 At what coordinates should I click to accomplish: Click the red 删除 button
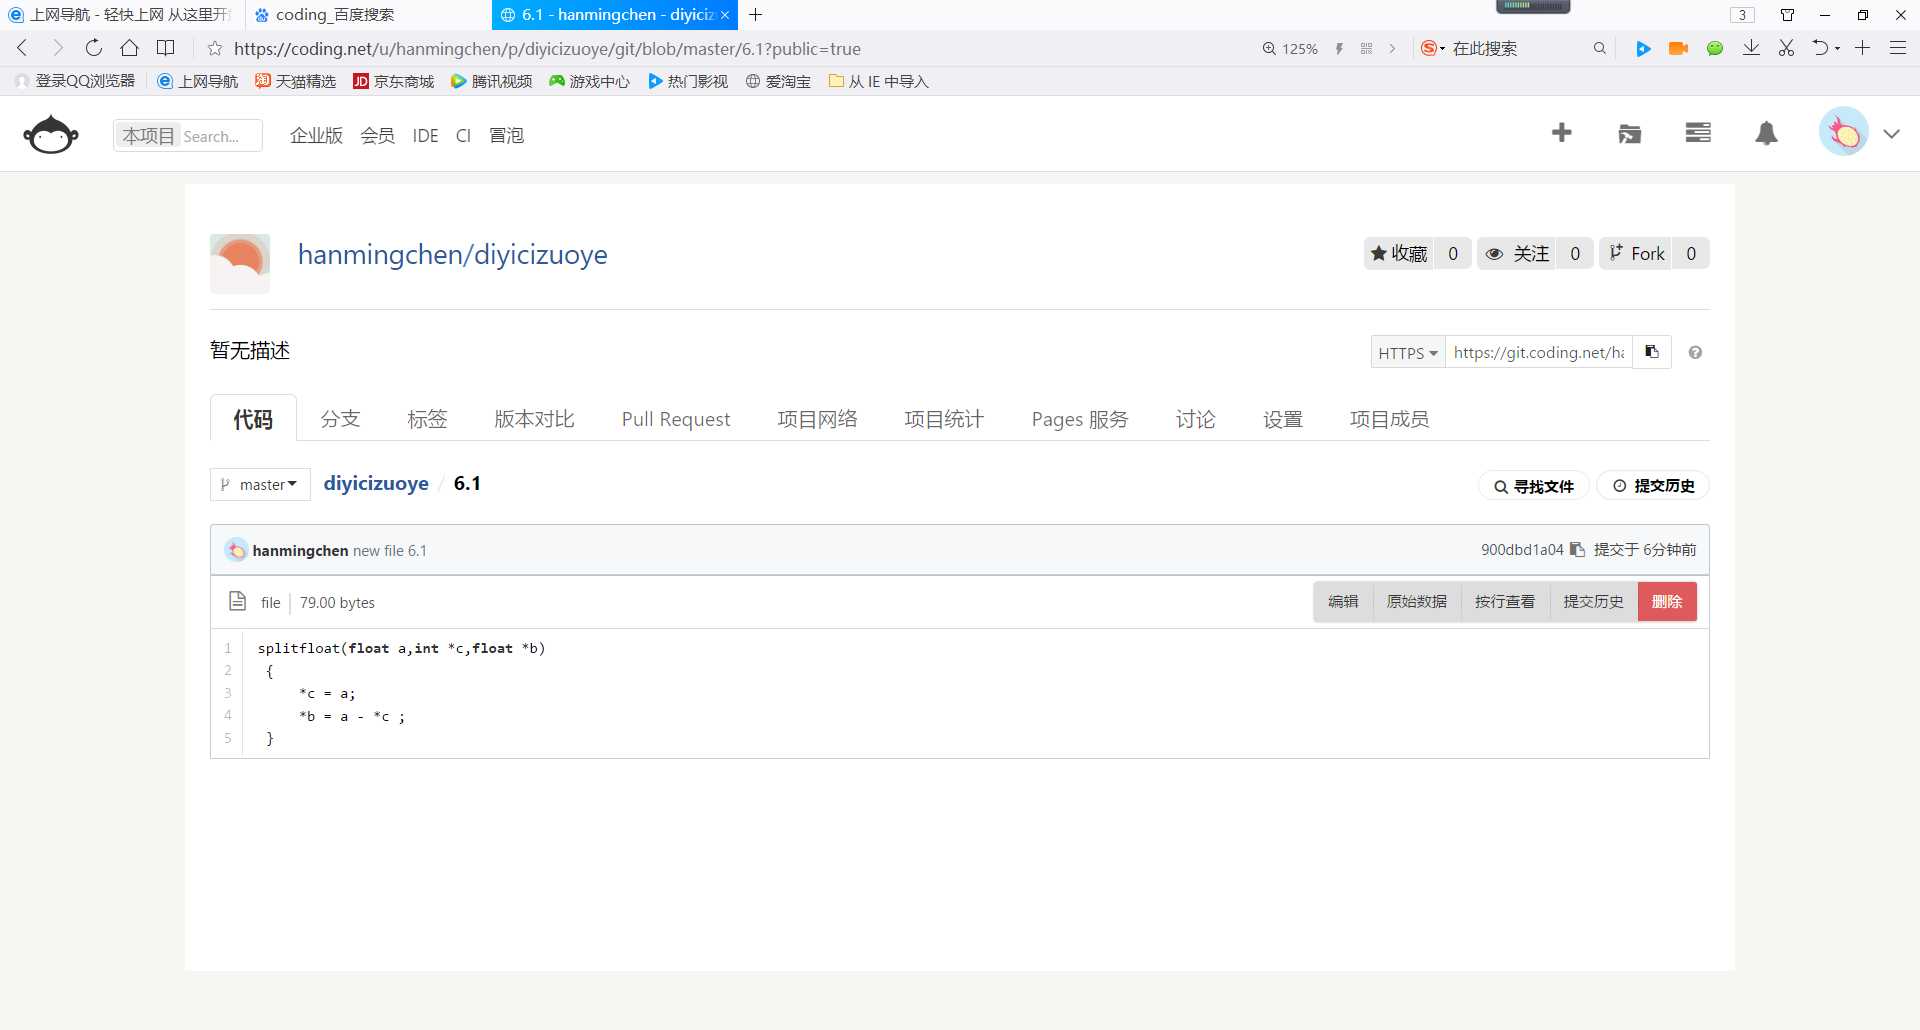[x=1667, y=601]
